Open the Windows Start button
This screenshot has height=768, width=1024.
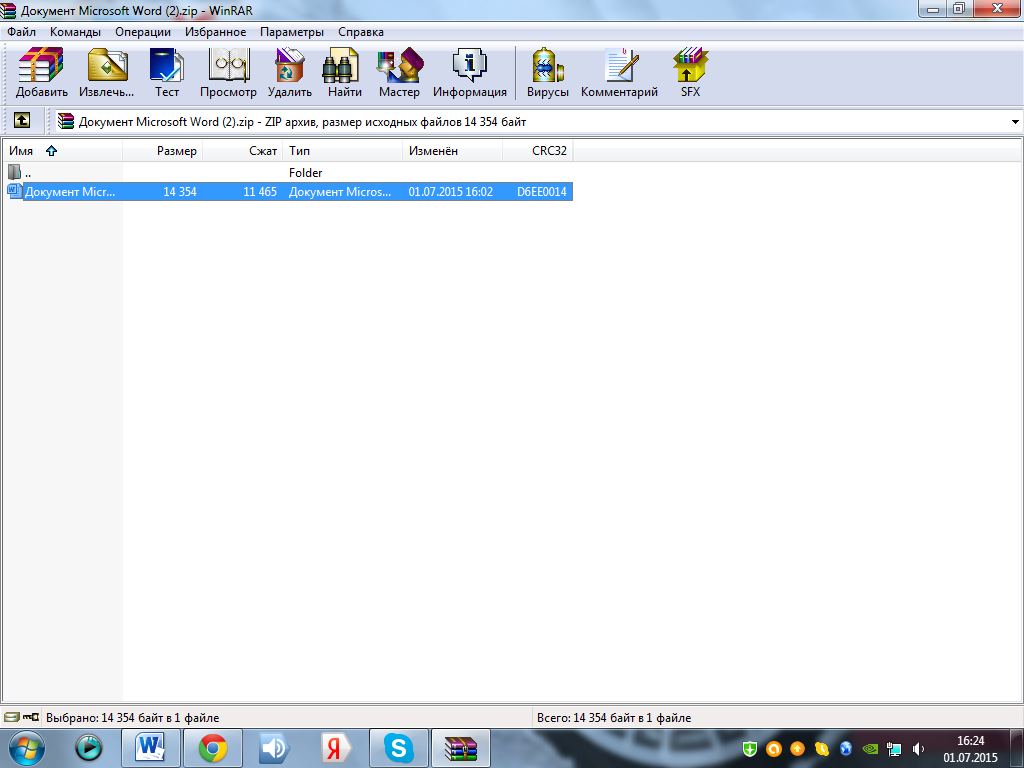point(26,748)
